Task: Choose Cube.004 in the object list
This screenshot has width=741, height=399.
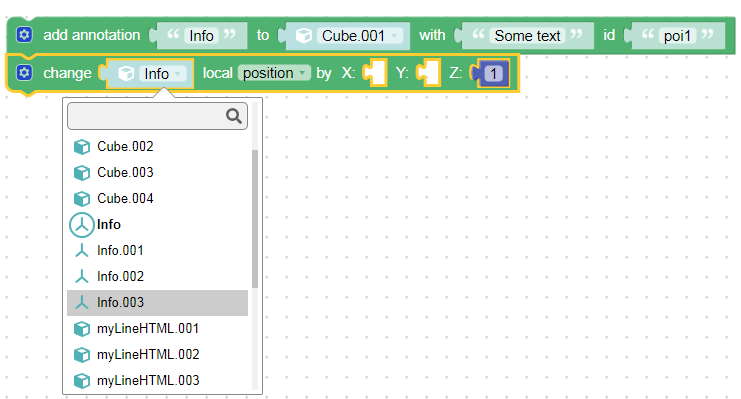Action: (x=157, y=199)
